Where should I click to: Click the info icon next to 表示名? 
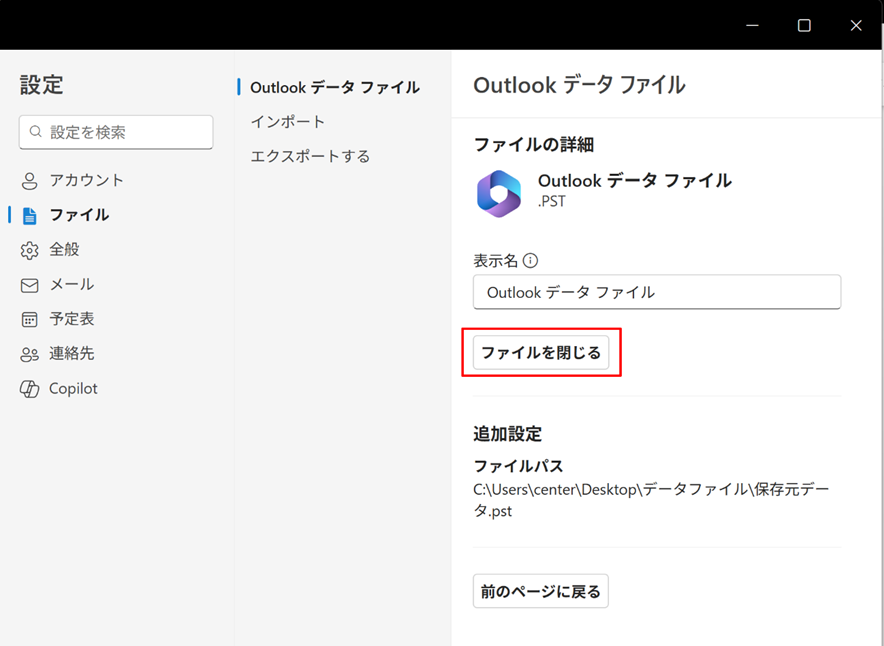pyautogui.click(x=530, y=261)
